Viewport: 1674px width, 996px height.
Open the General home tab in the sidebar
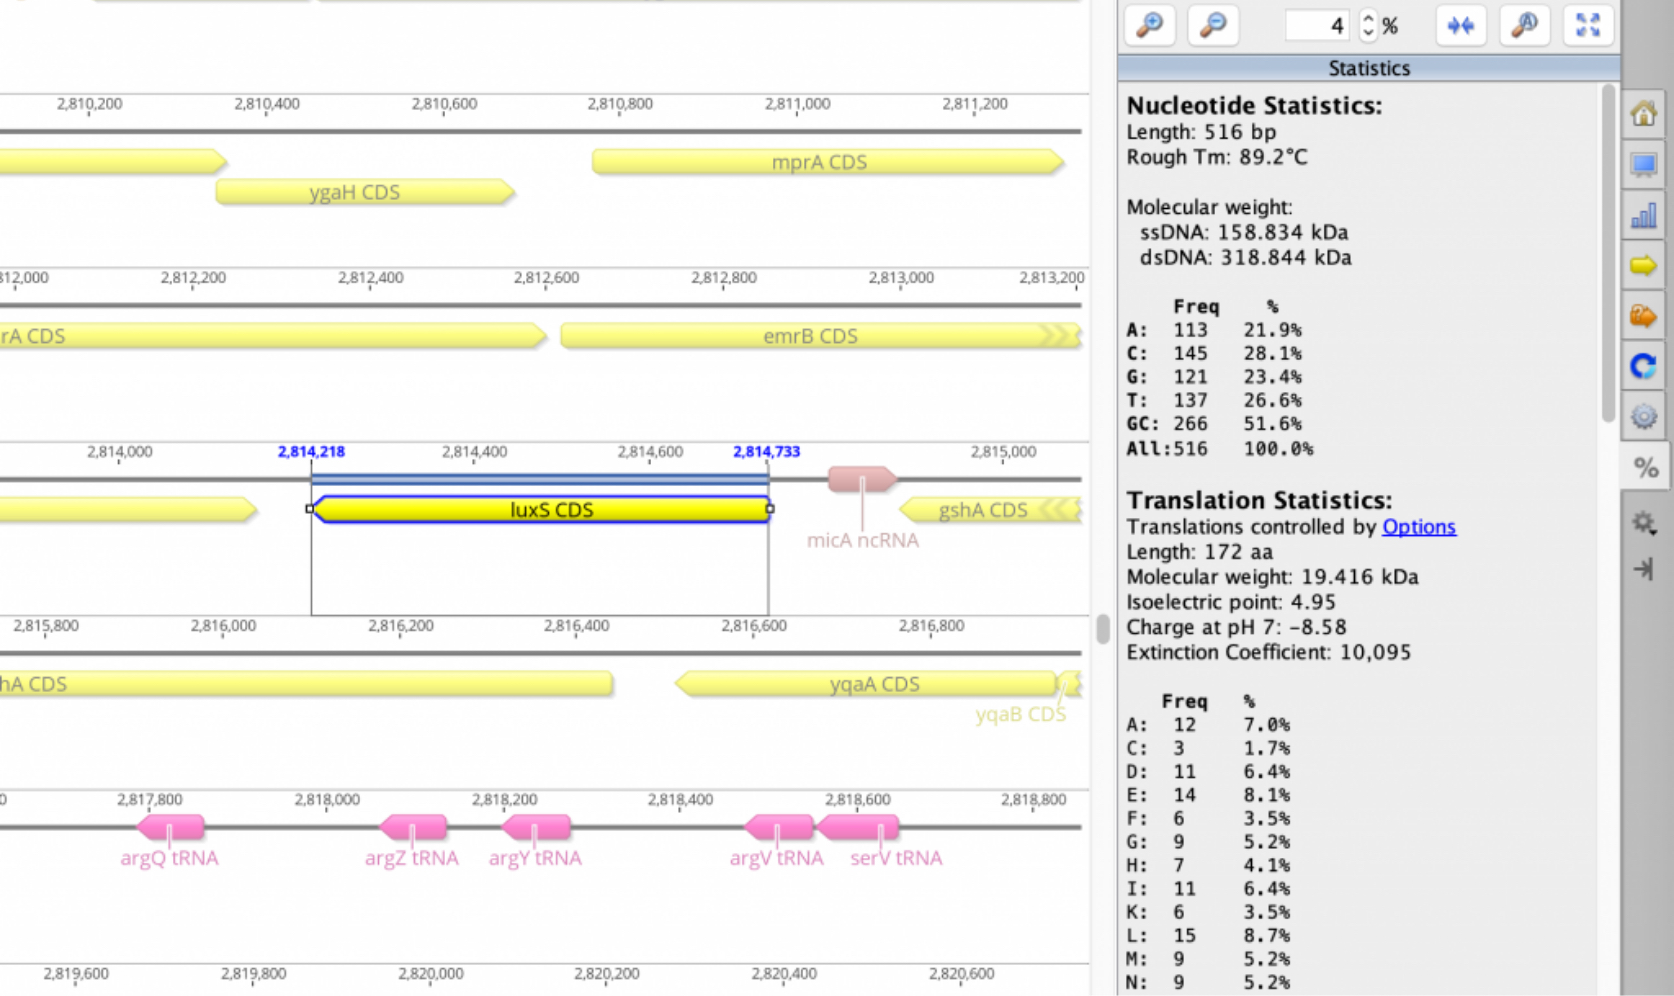1644,113
